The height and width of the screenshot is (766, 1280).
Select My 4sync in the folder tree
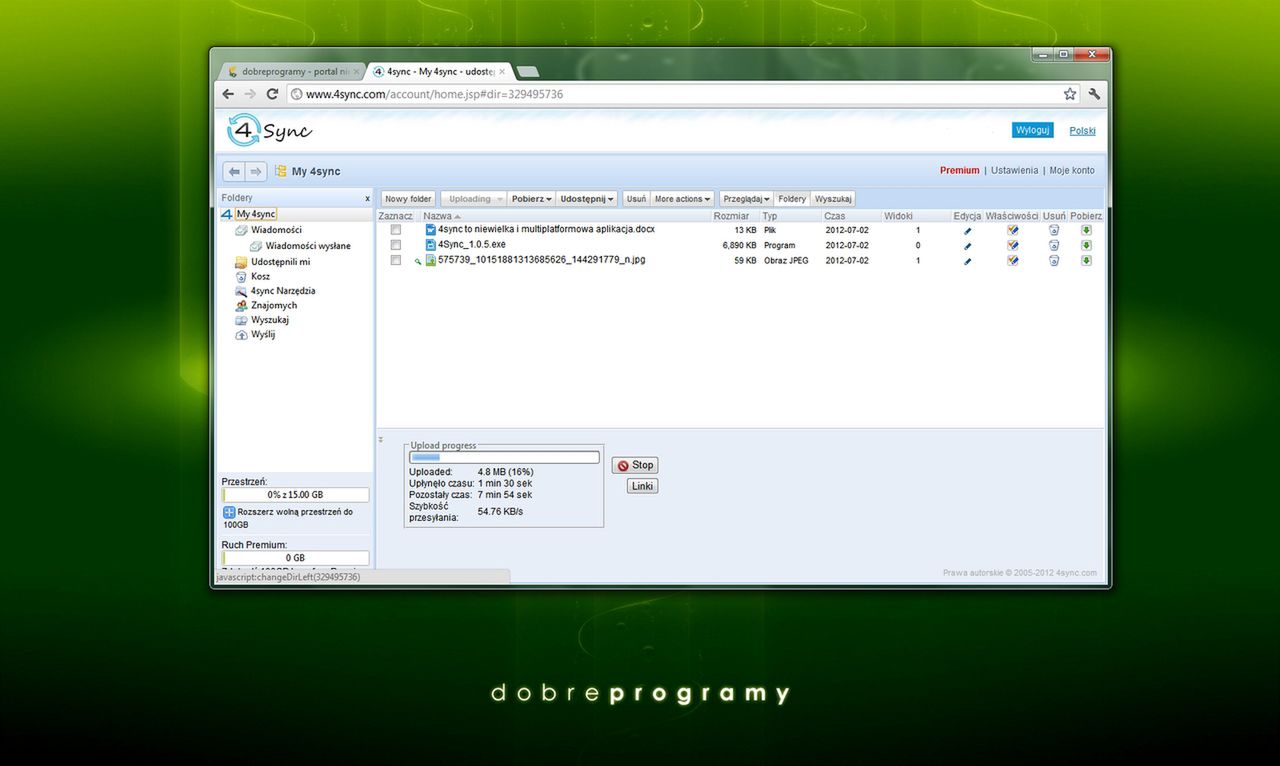(x=256, y=214)
